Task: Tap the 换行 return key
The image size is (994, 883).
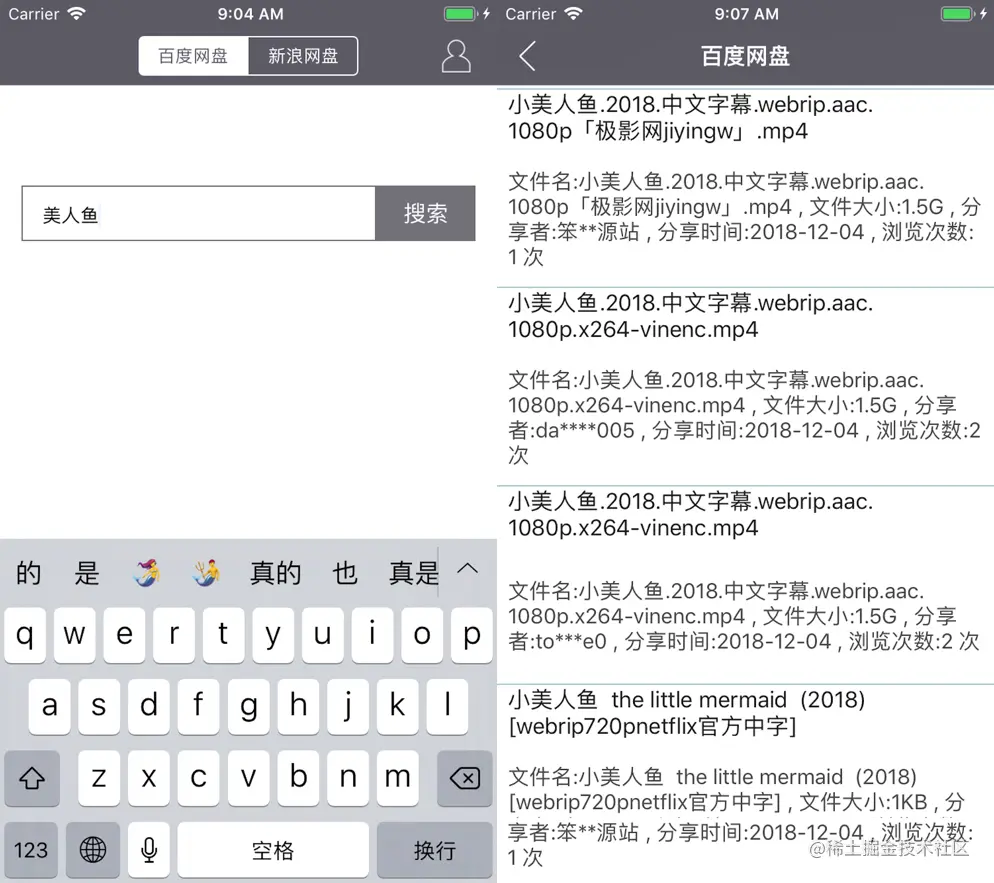Action: pyautogui.click(x=435, y=849)
